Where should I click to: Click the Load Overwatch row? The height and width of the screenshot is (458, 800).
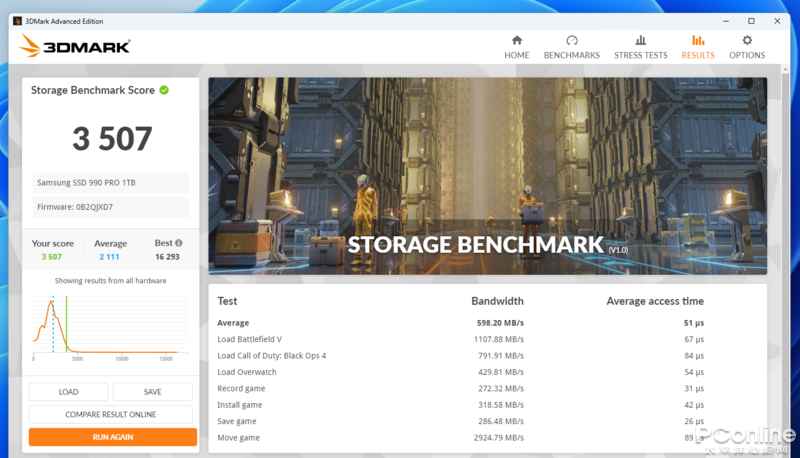tap(461, 372)
